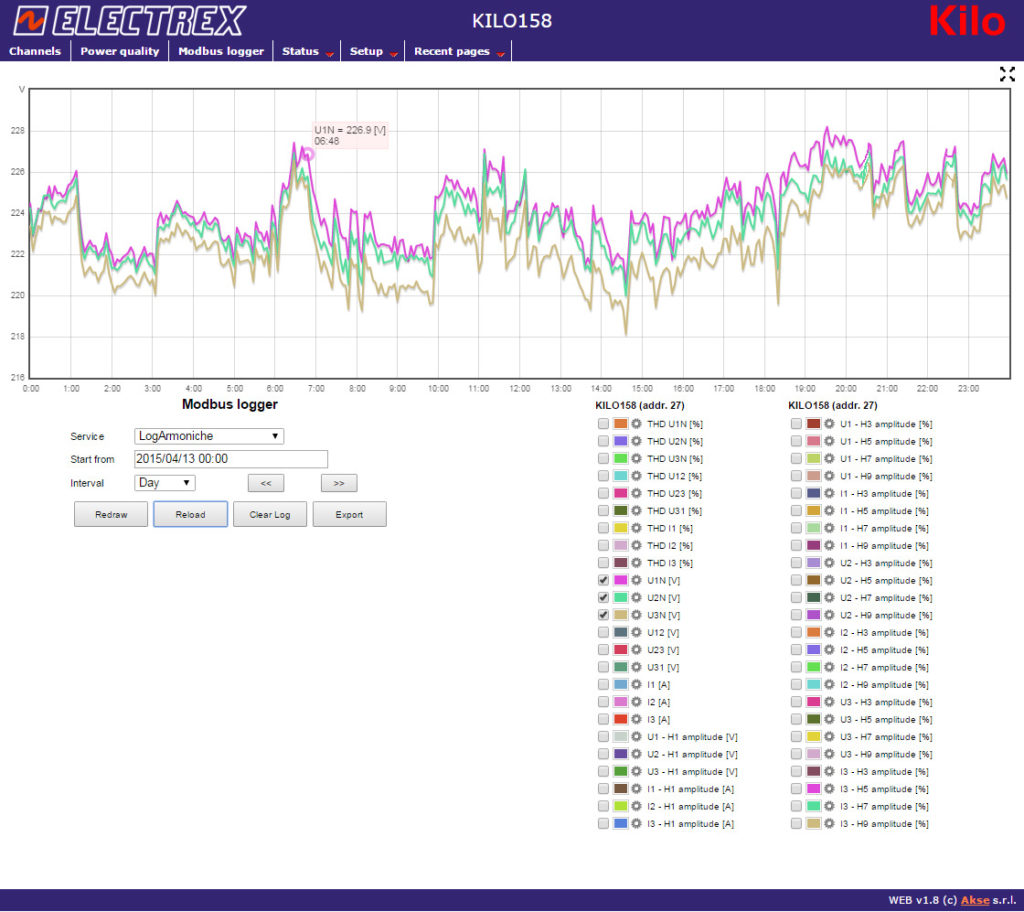The image size is (1024, 912).
Task: Go to the Power quality menu item
Action: click(120, 51)
